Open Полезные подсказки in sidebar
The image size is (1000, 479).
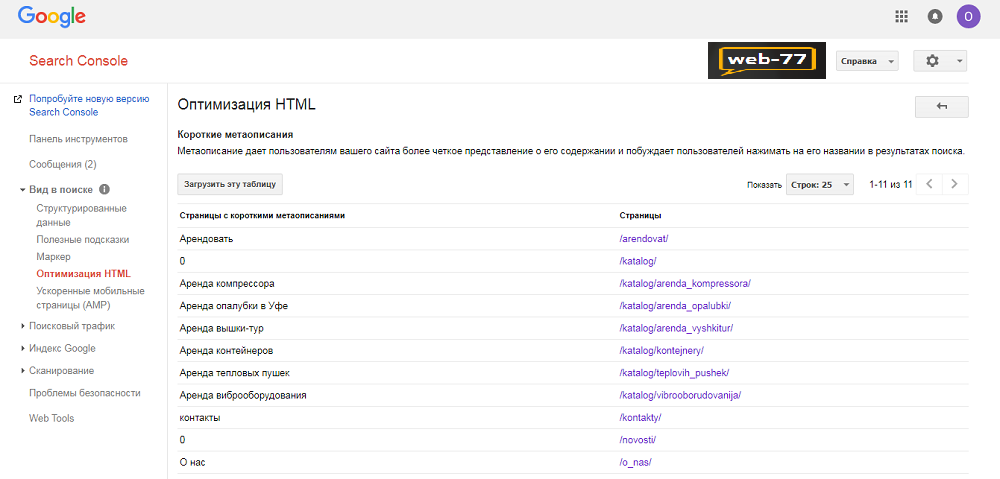tap(83, 240)
